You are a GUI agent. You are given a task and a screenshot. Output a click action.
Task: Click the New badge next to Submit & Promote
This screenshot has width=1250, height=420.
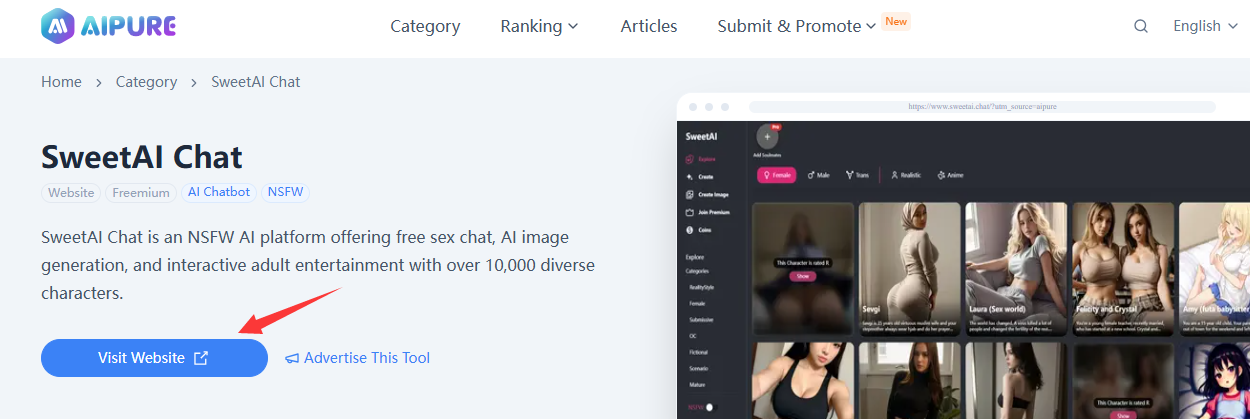coord(896,21)
